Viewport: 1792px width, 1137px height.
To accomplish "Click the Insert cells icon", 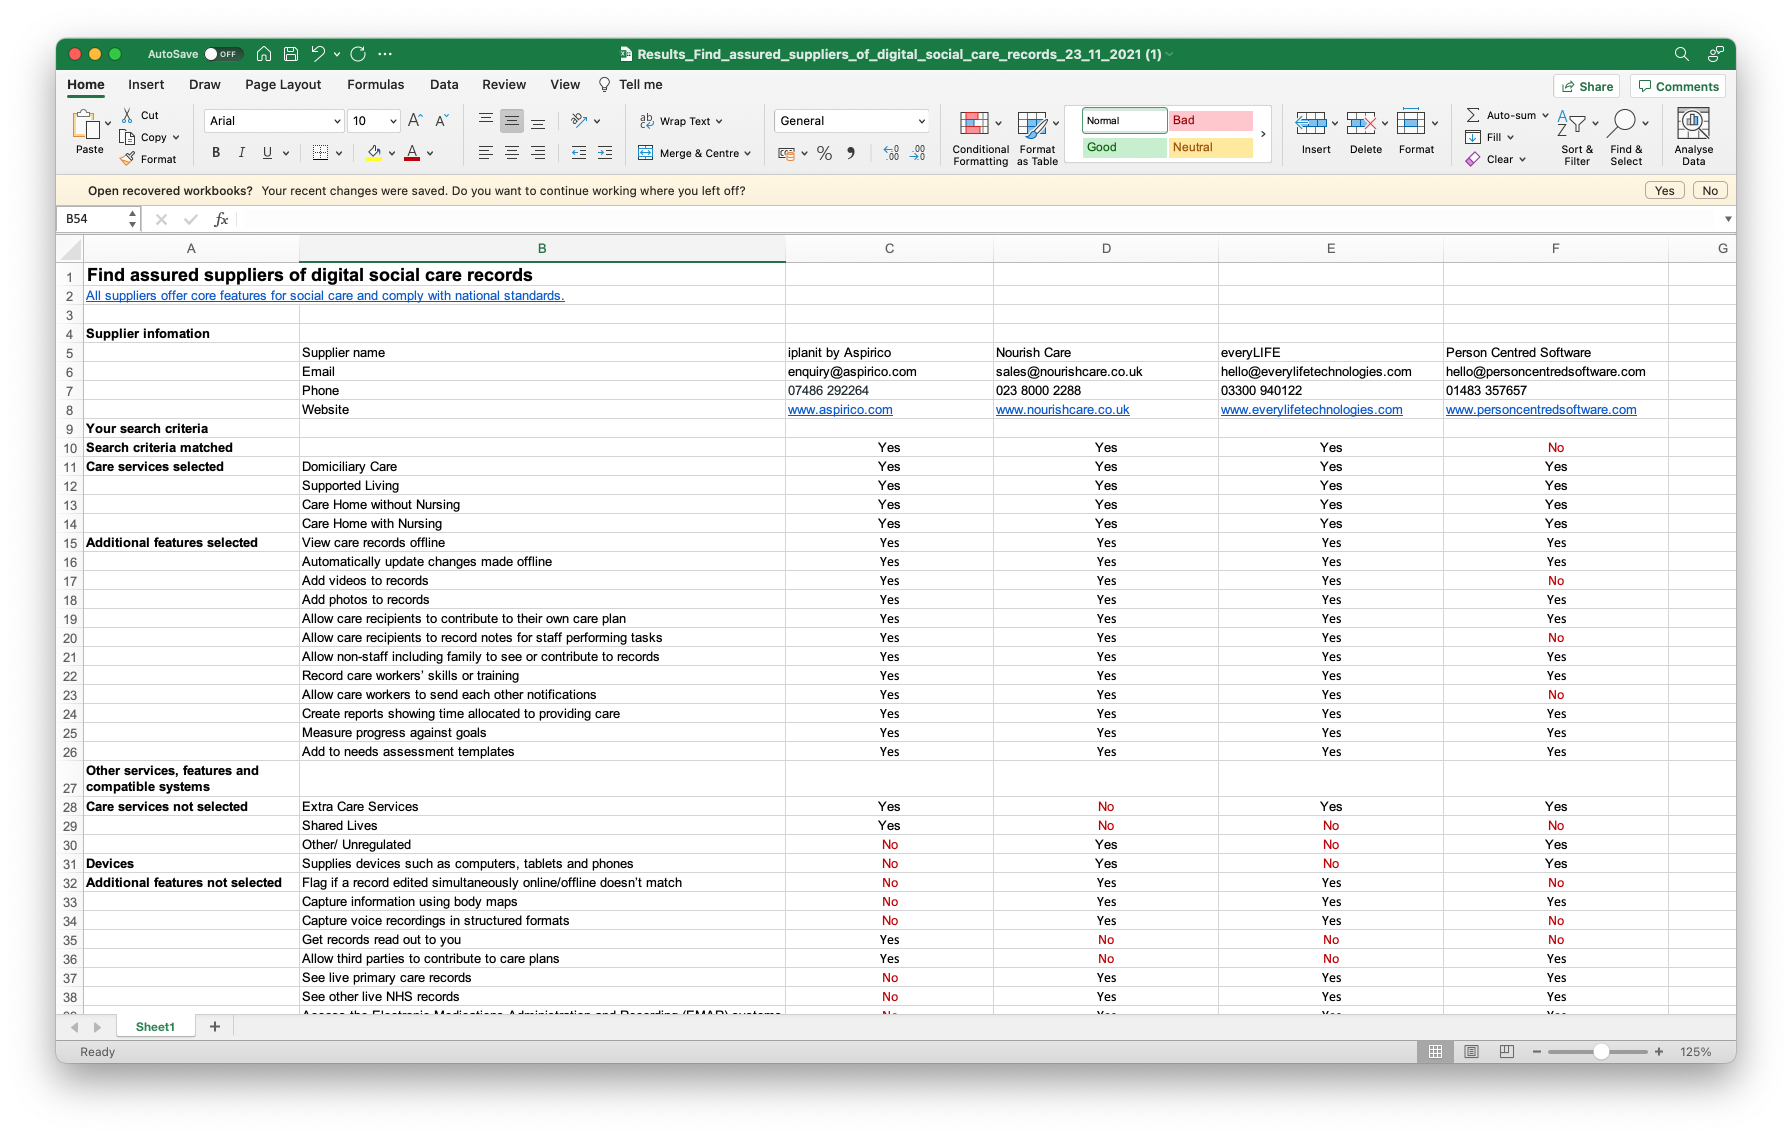I will click(1310, 124).
